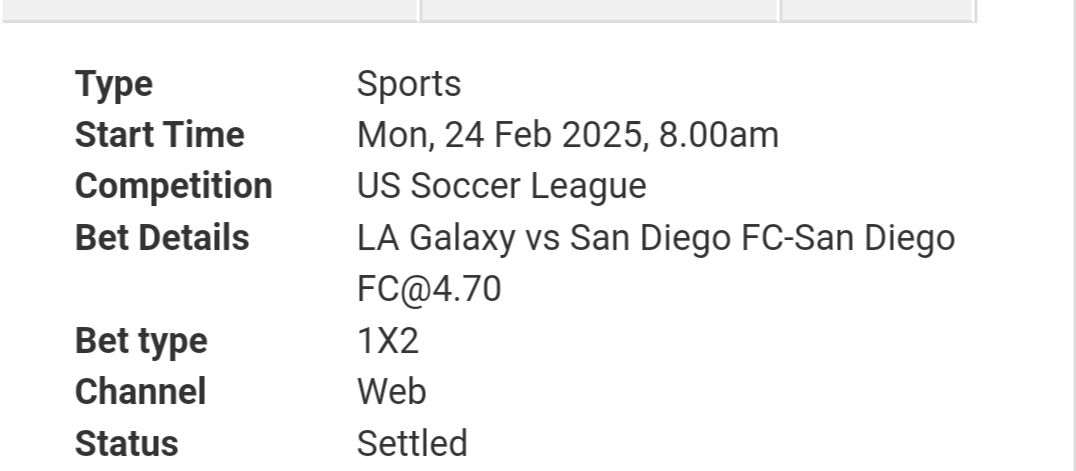Select the Sports type value

pyautogui.click(x=409, y=84)
